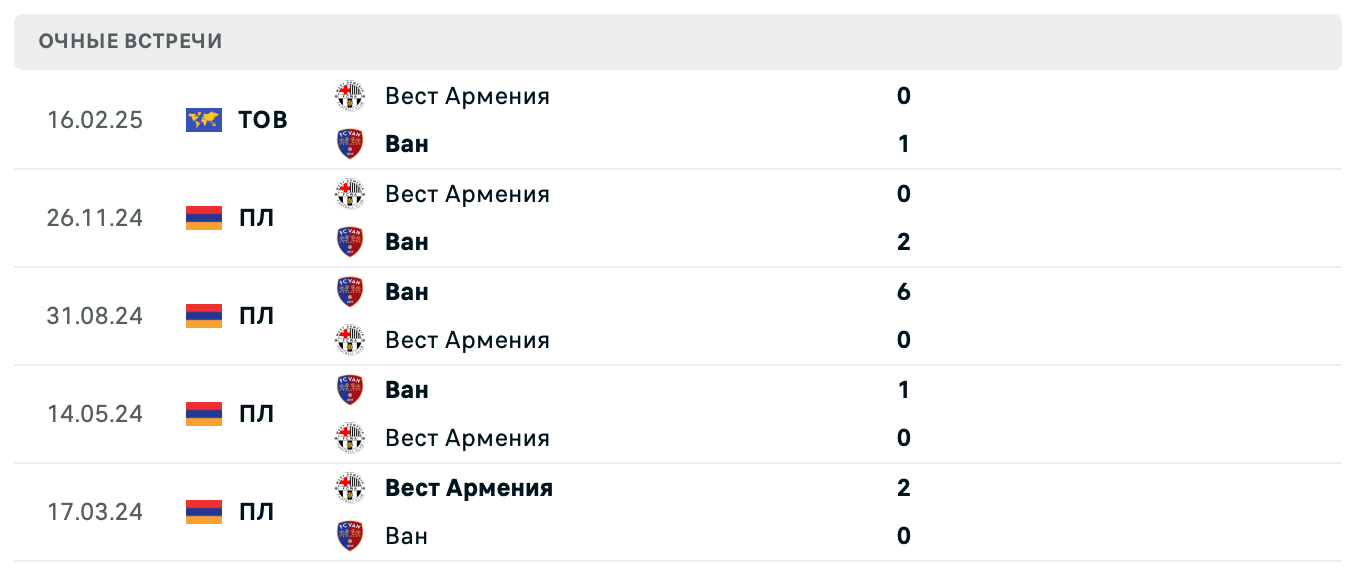Select the Вест Армения crest in bottom row
The image size is (1356, 580).
[348, 488]
